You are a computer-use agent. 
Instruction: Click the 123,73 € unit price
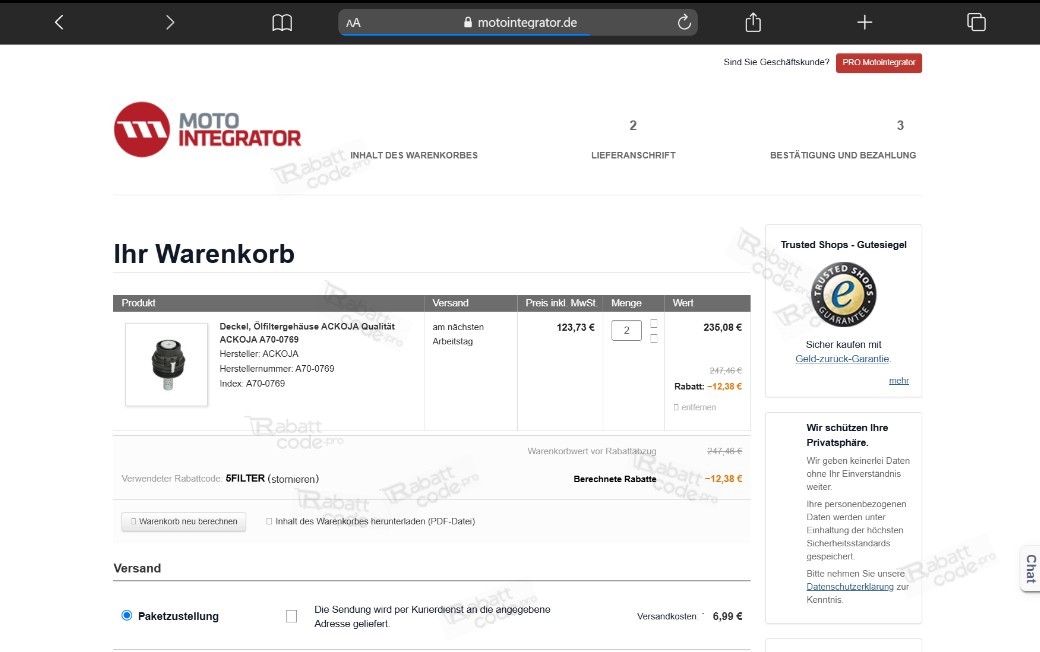coord(576,327)
